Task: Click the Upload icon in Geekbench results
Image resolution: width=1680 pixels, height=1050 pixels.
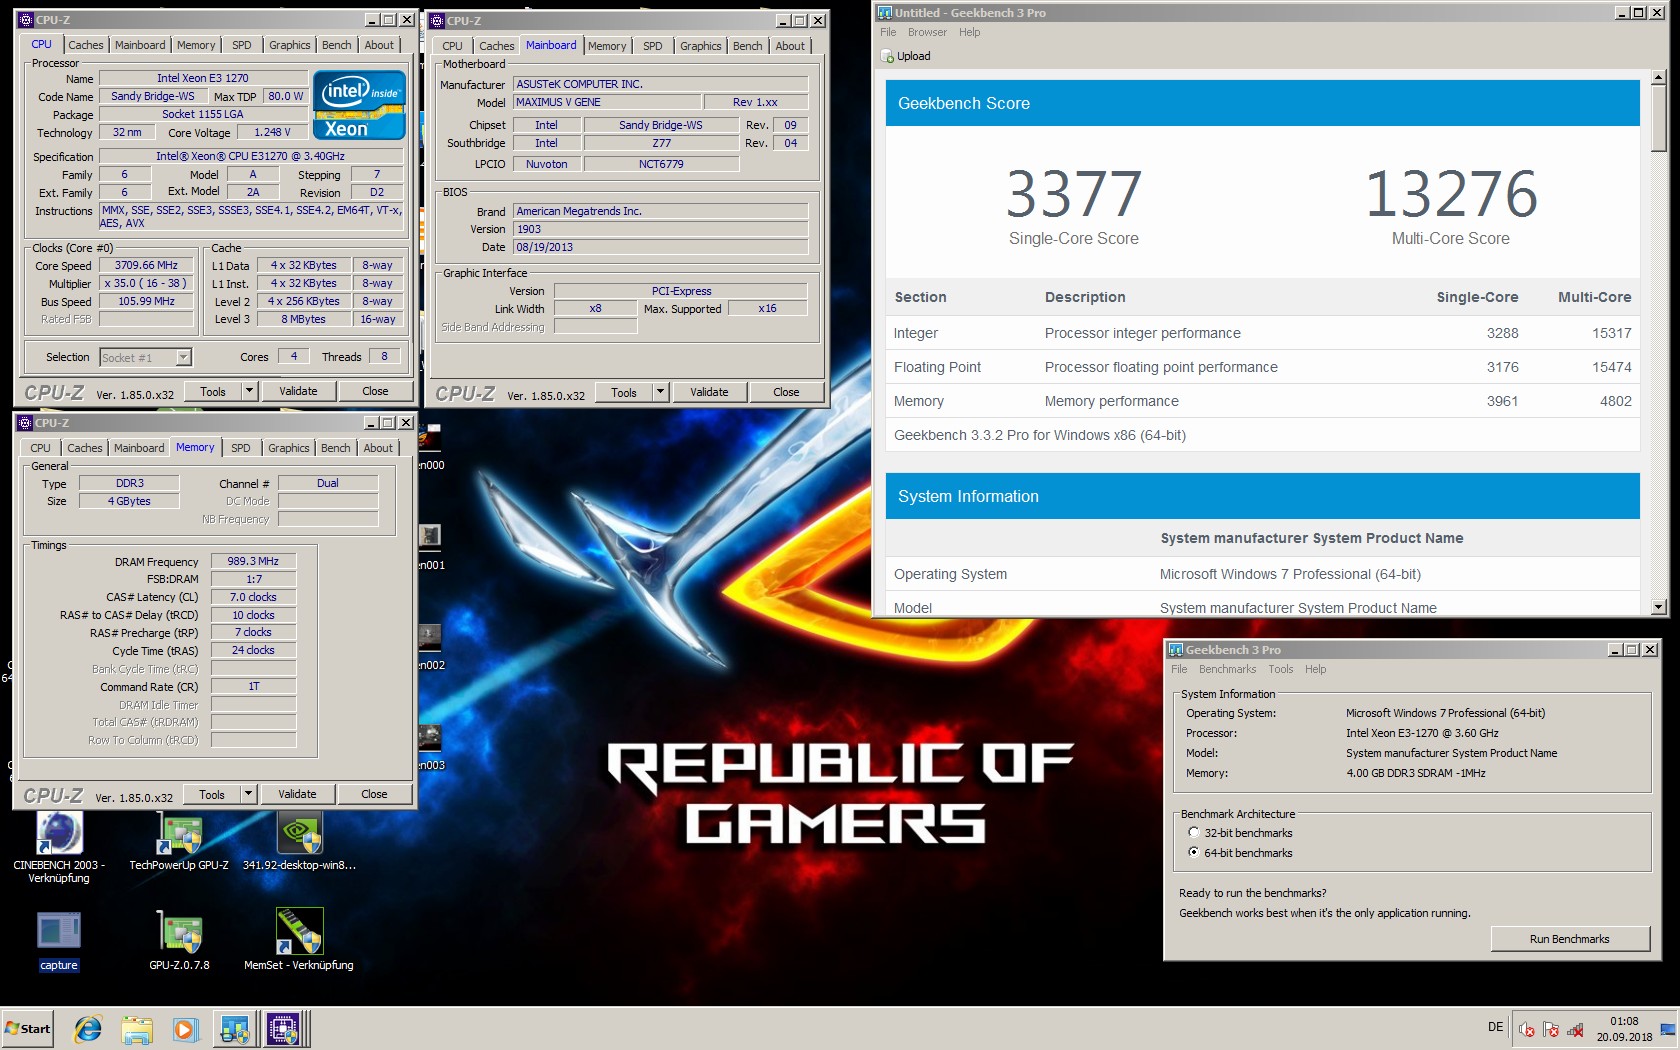Action: click(887, 56)
